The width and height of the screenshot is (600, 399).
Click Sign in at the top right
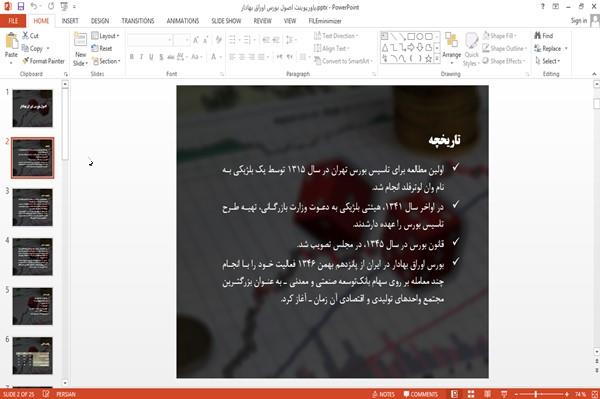(x=579, y=21)
